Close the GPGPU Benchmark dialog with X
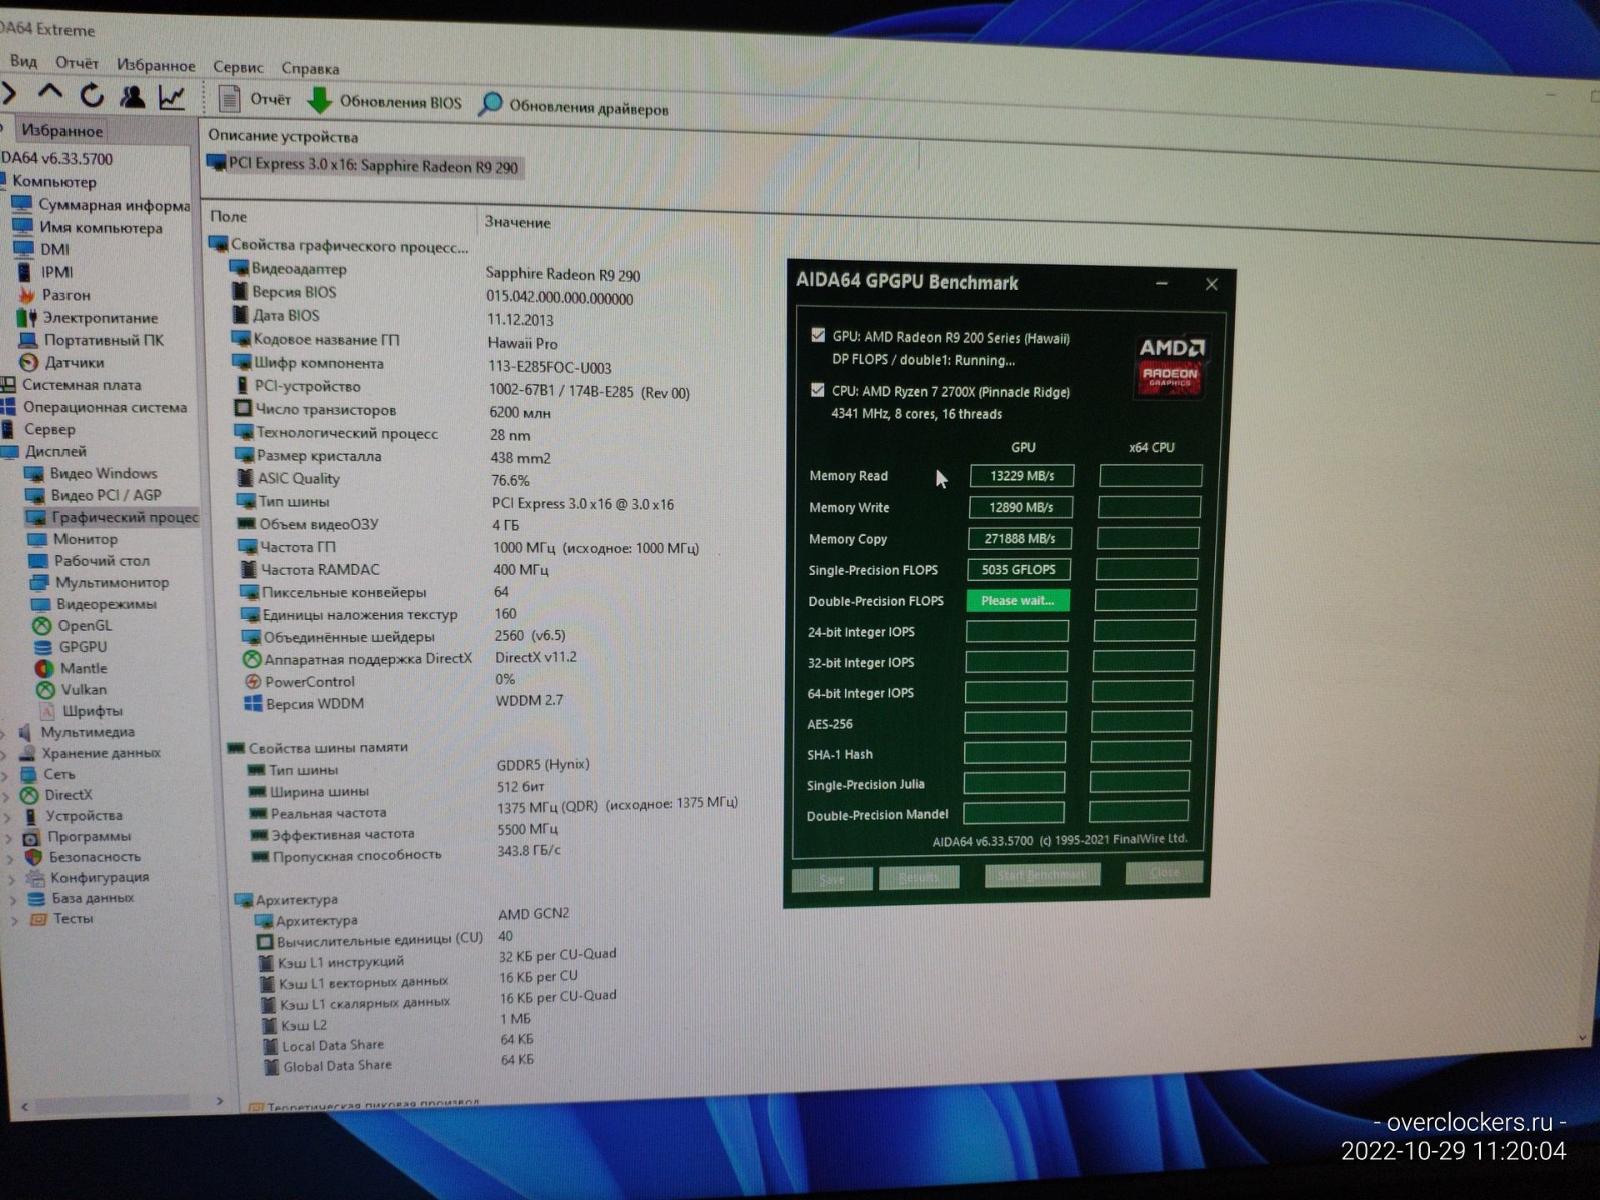This screenshot has height=1200, width=1600. (x=1212, y=284)
